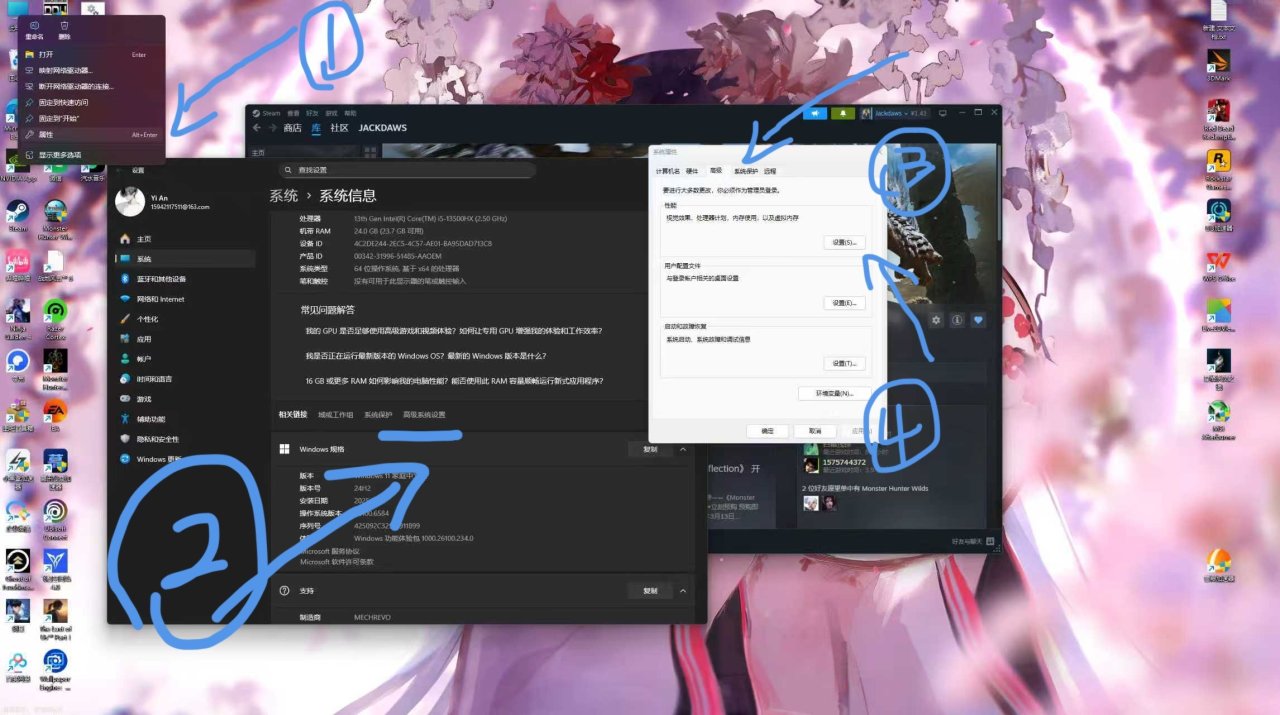Collapse the Windows 规格 section chevron
Viewport: 1280px width, 715px height.
coord(683,450)
